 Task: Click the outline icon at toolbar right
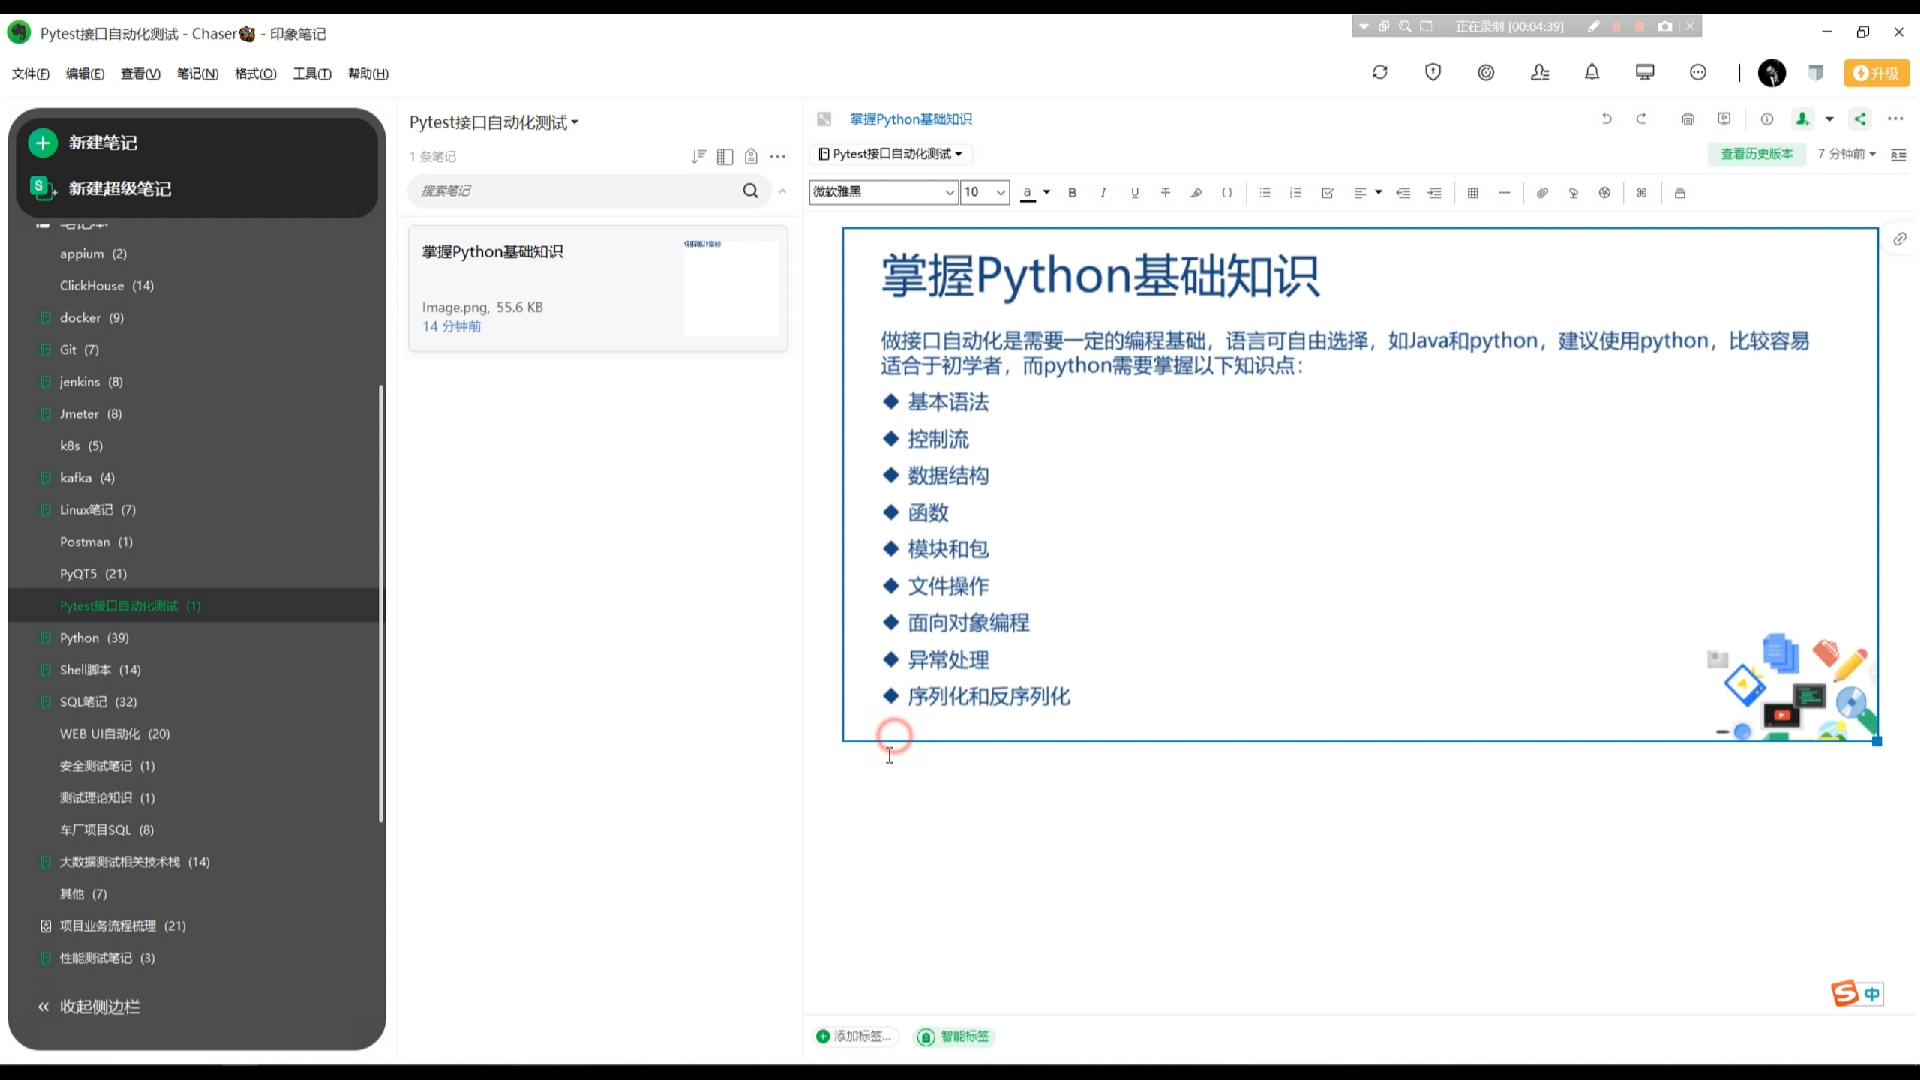(x=1899, y=154)
